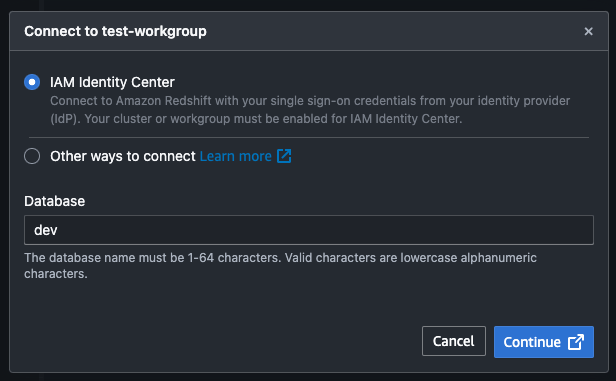Screen dimensions: 616x381
Task: Focus the Database name input field
Action: [x=309, y=230]
